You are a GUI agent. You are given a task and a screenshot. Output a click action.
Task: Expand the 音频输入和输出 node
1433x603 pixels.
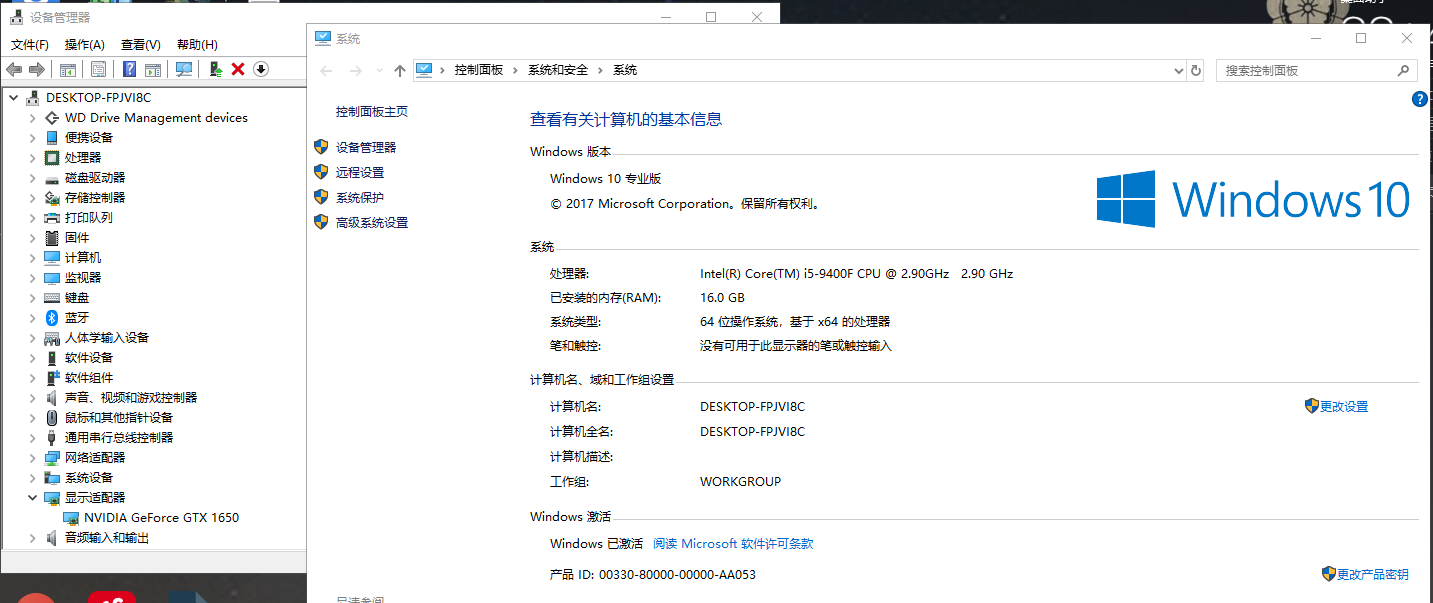pyautogui.click(x=33, y=537)
